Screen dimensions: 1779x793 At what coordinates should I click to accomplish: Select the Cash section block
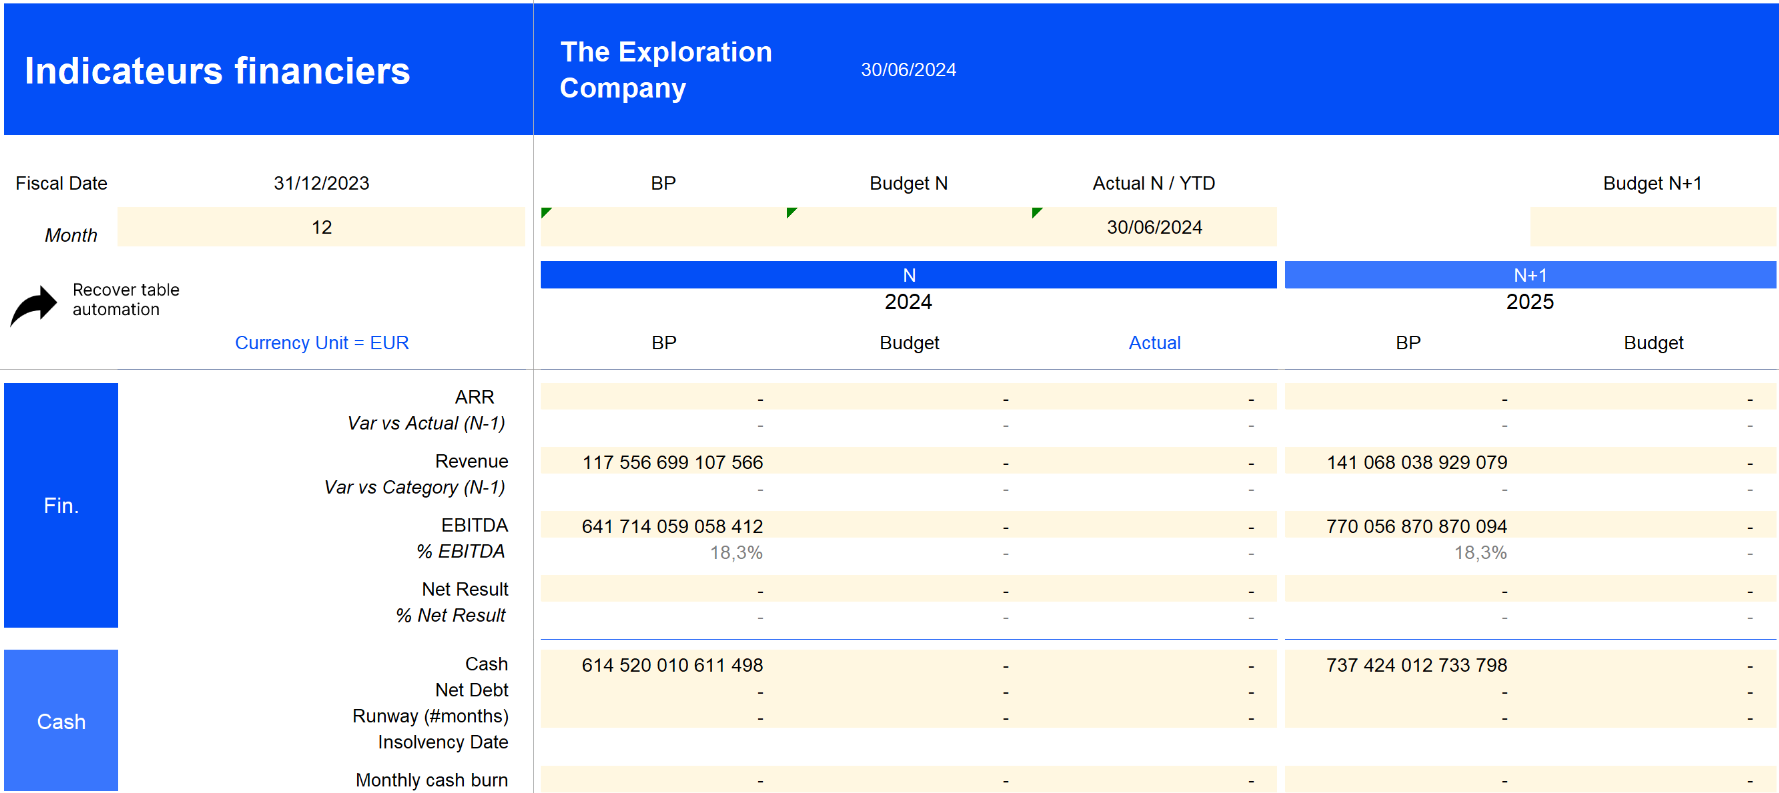61,721
